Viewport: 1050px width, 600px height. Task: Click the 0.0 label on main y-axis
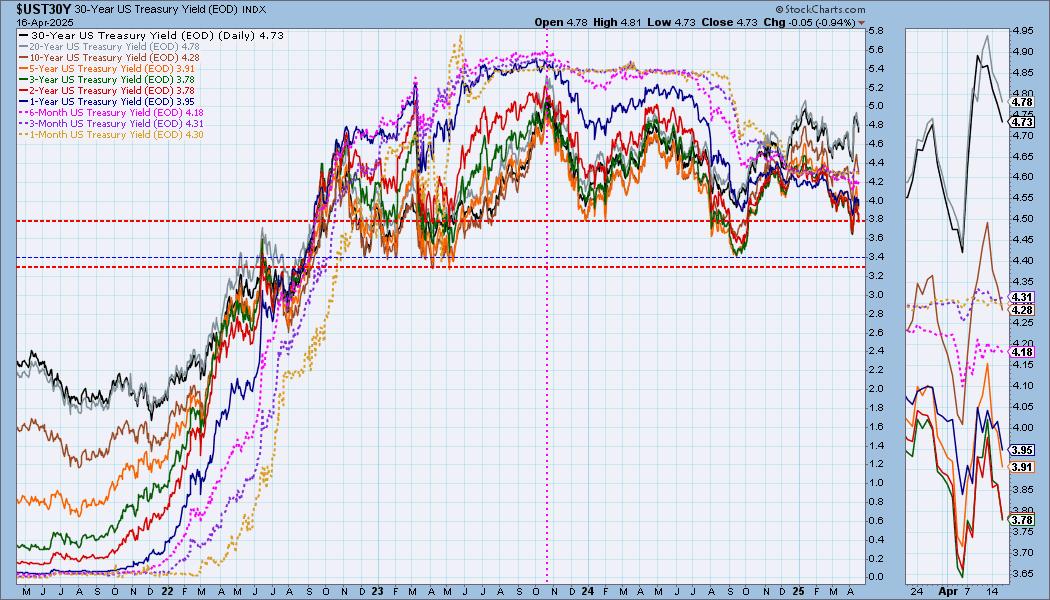pos(876,577)
